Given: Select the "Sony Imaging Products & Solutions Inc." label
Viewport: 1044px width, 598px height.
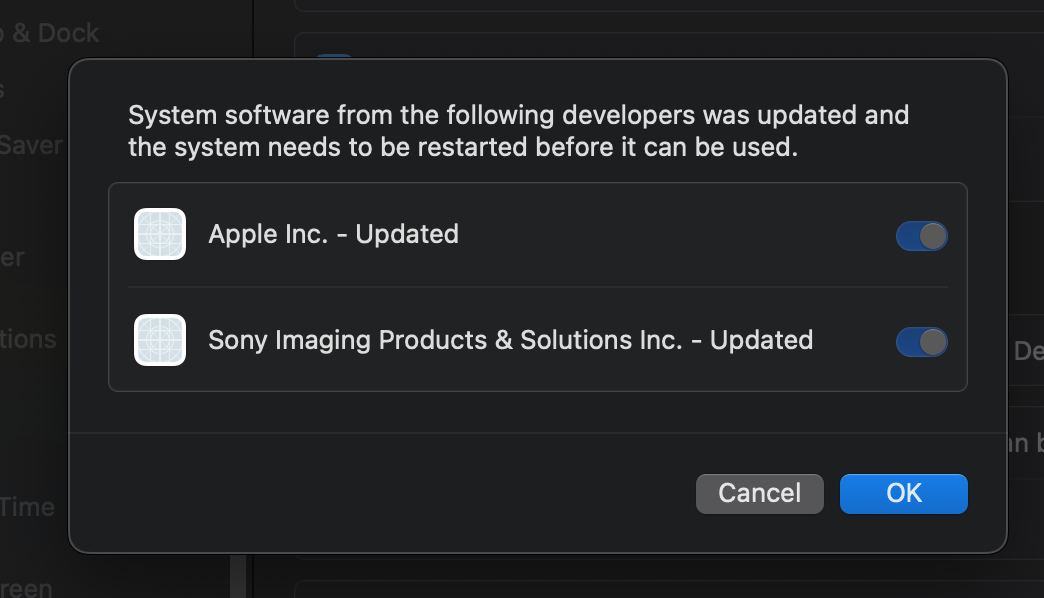Looking at the screenshot, I should pyautogui.click(x=510, y=340).
